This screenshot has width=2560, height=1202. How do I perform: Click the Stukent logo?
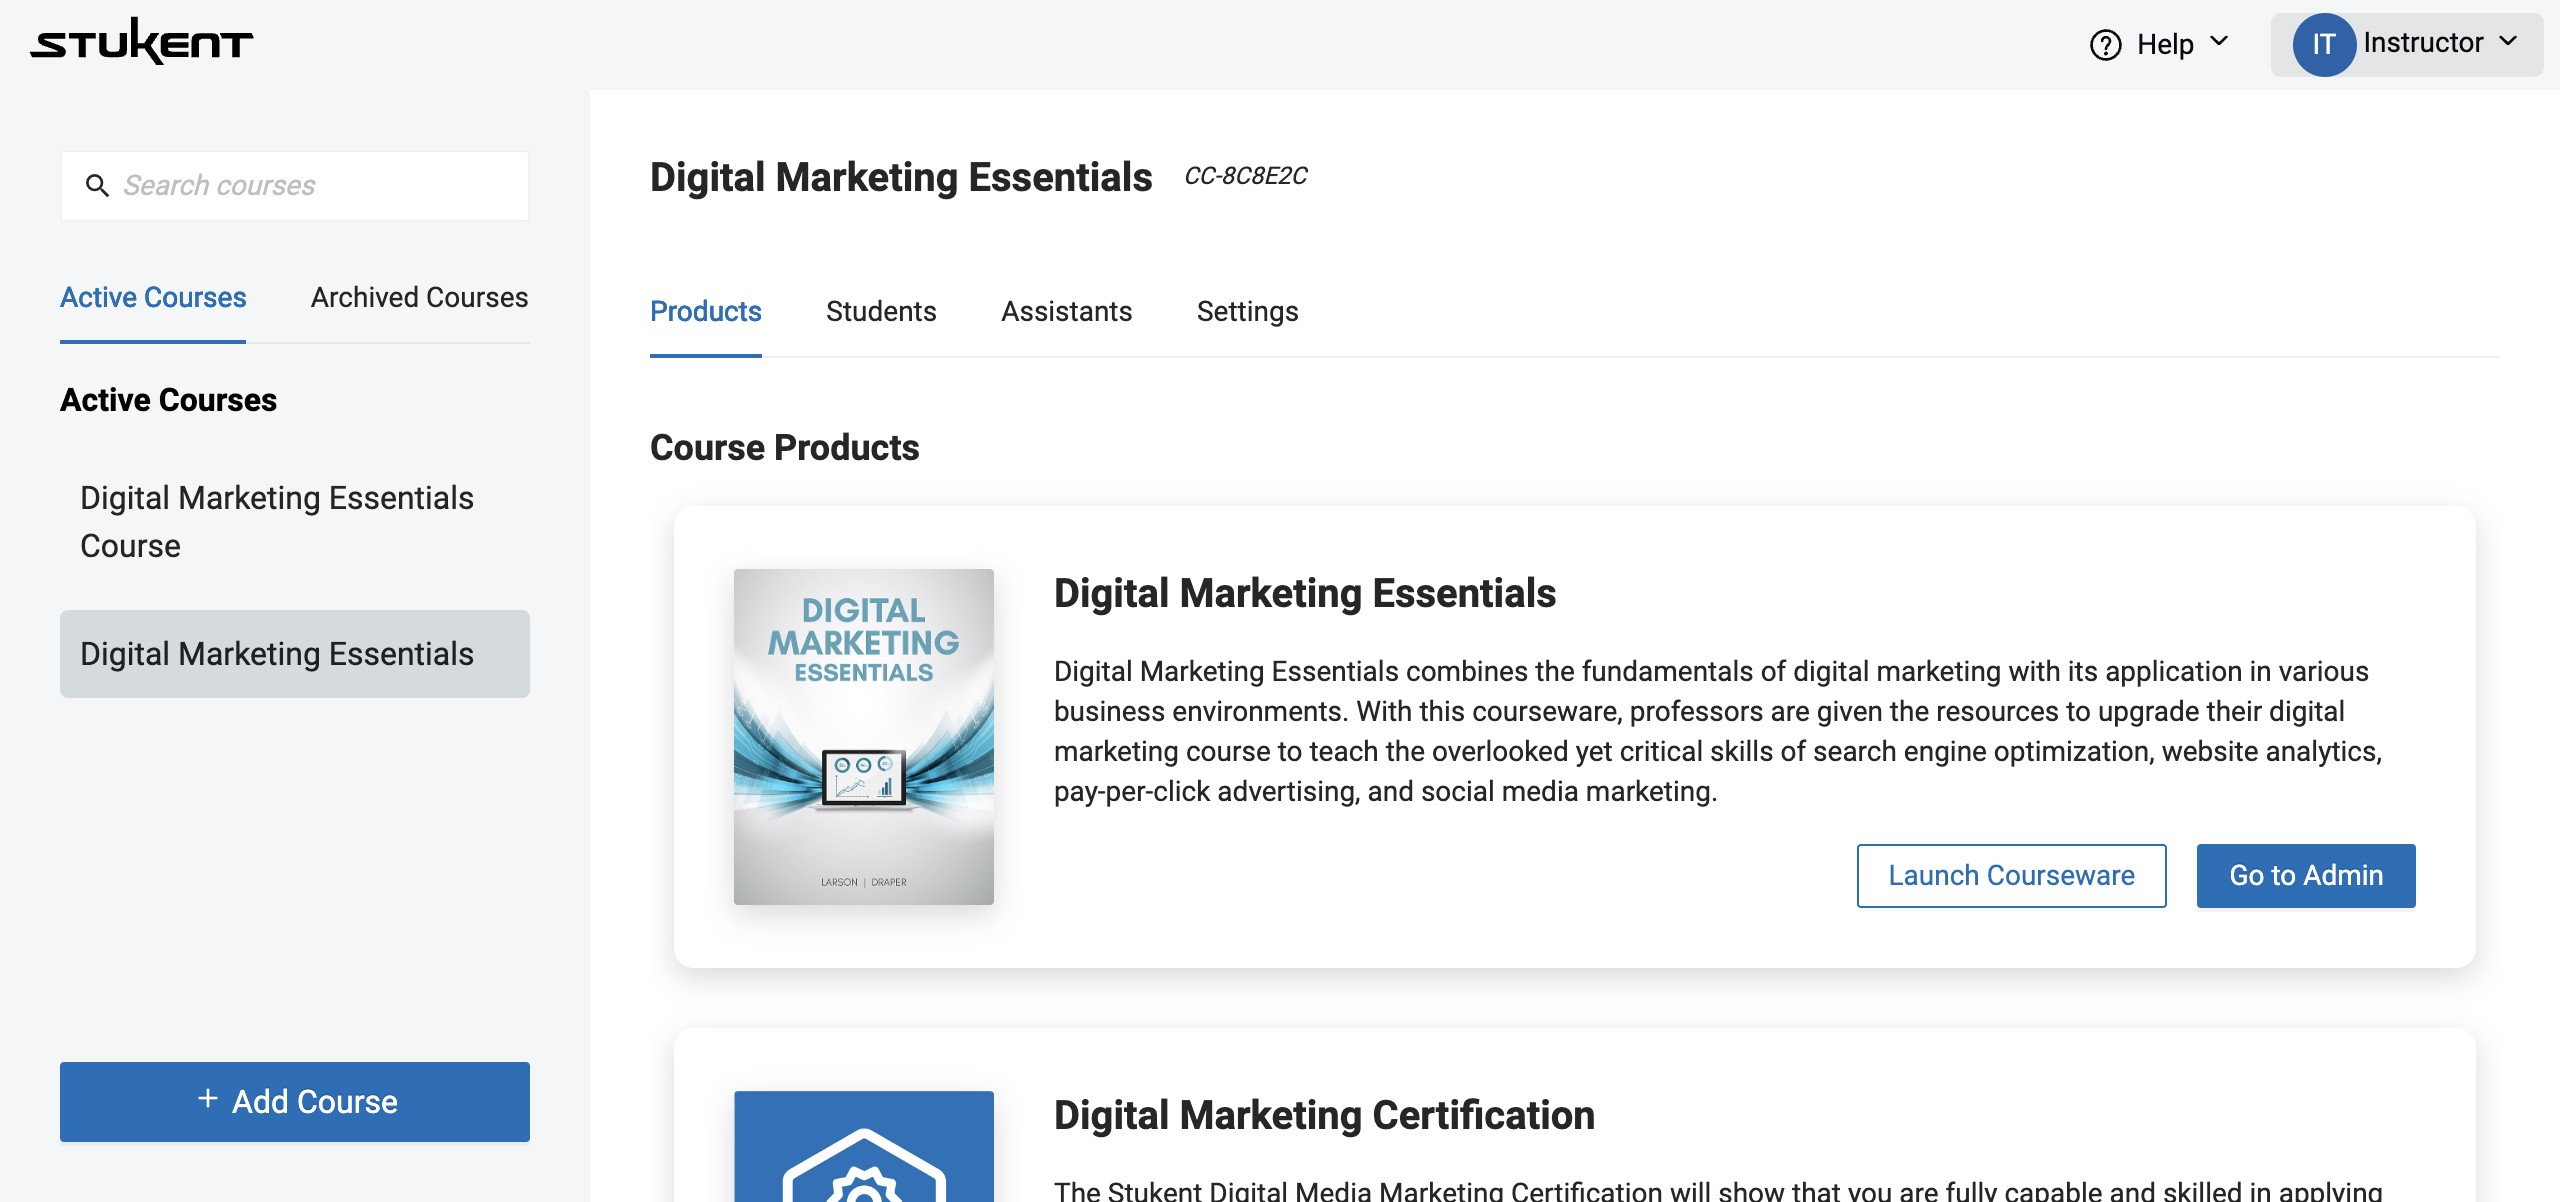[x=141, y=42]
